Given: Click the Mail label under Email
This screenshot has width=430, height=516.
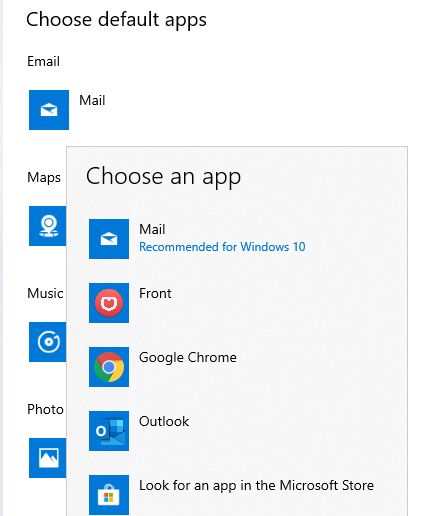Looking at the screenshot, I should [92, 100].
